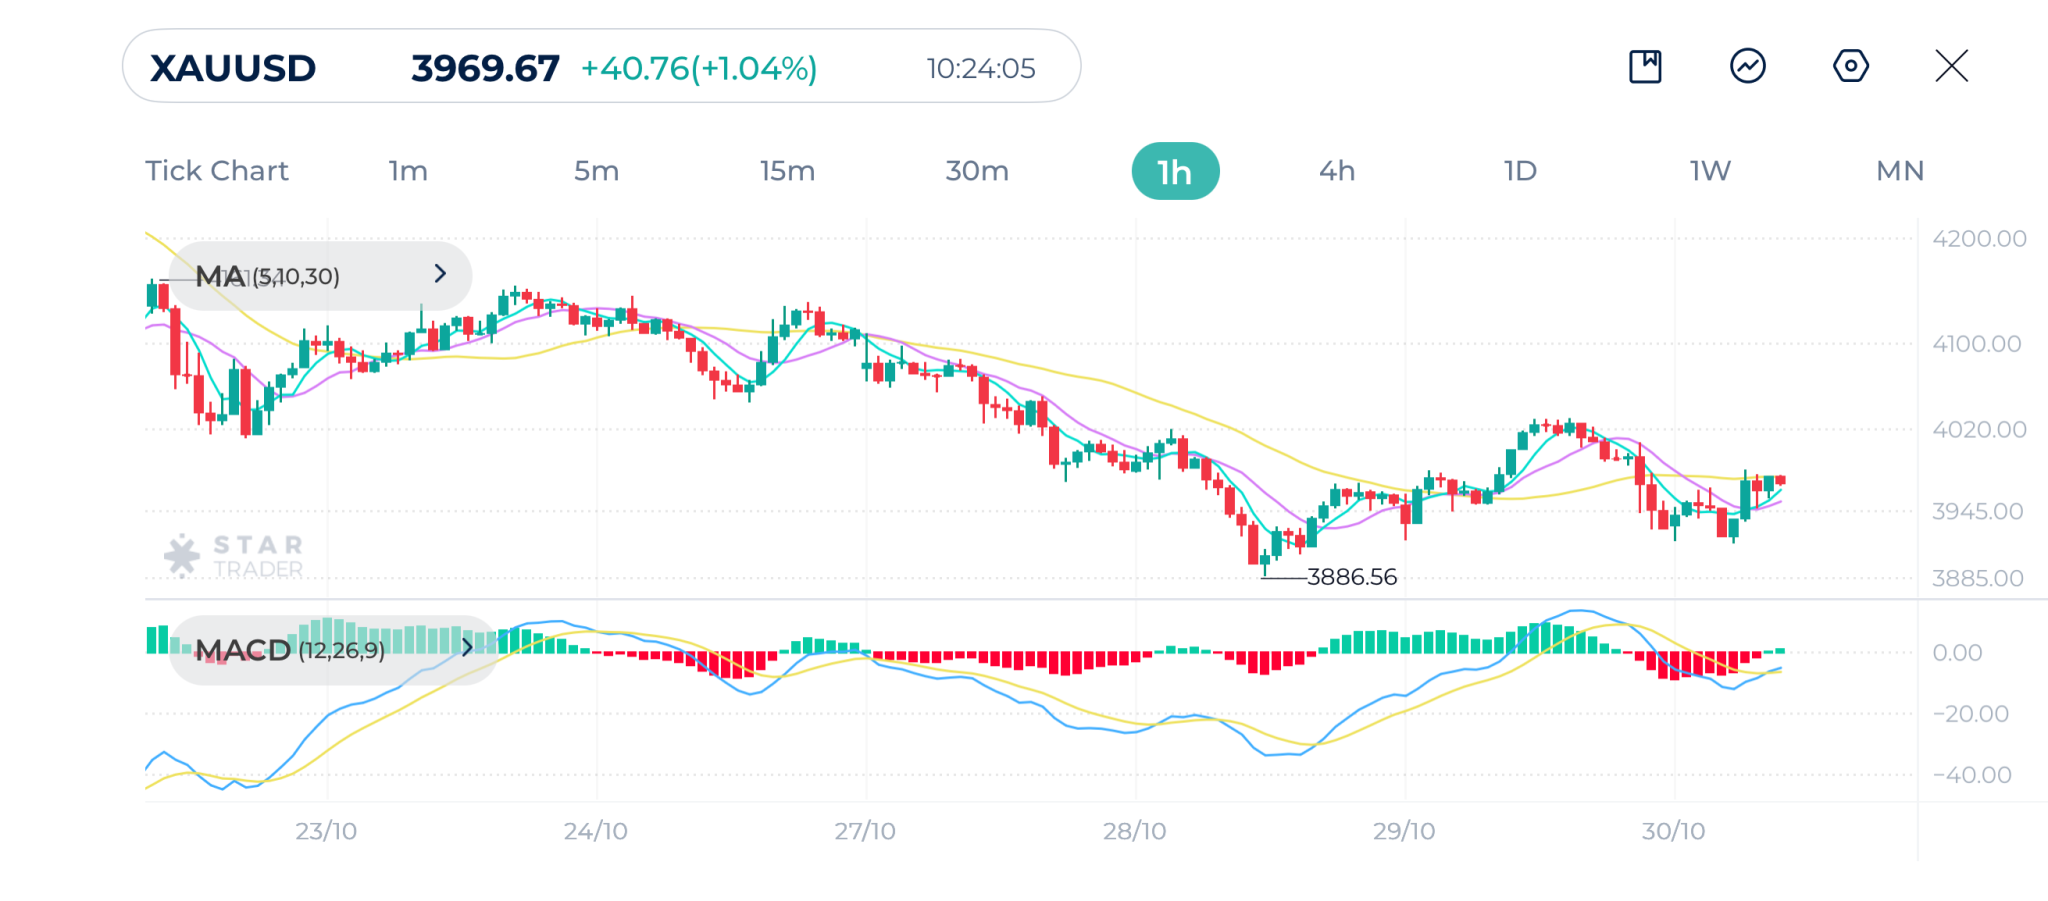
Task: Click the 3886.56 low price marker
Action: pyautogui.click(x=1351, y=577)
